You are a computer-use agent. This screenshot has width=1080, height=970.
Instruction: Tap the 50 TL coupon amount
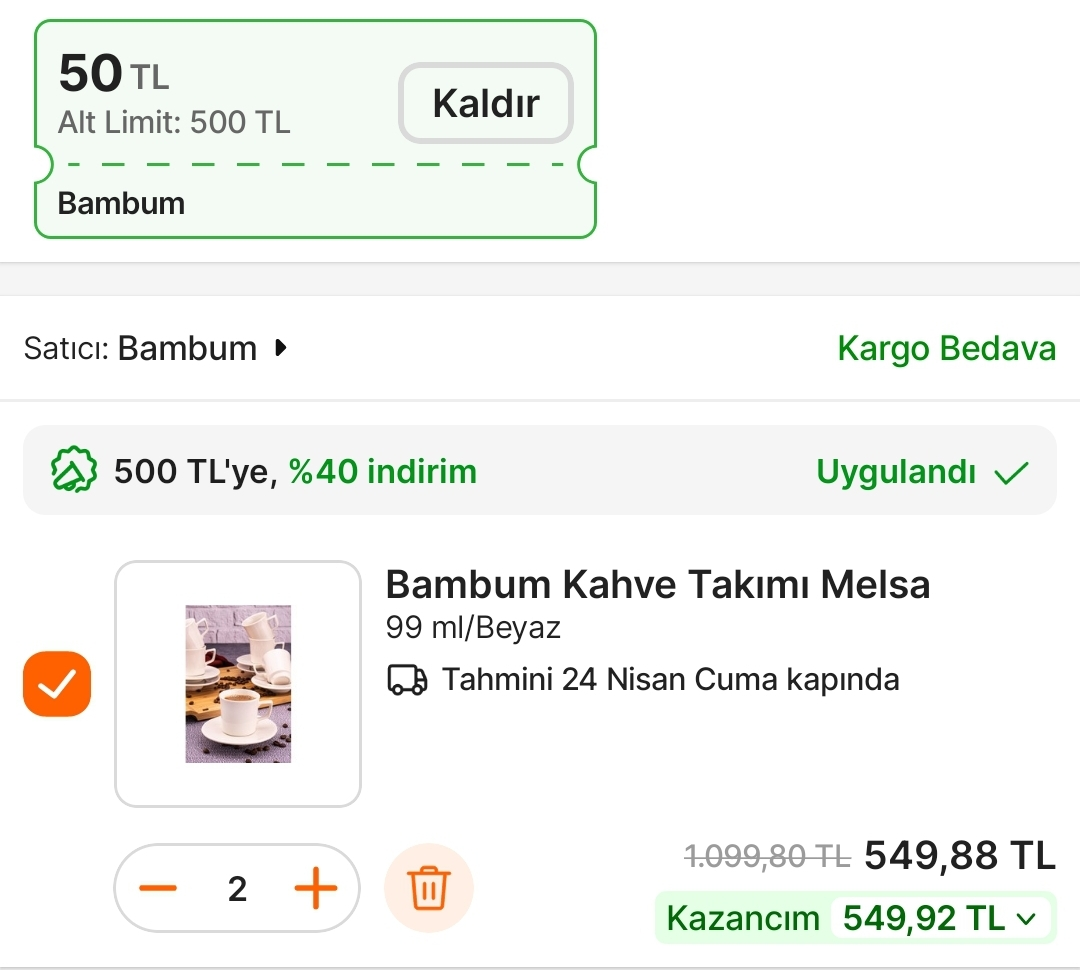pyautogui.click(x=113, y=73)
